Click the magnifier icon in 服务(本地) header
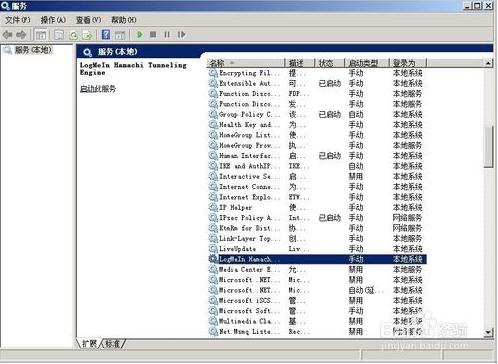The width and height of the screenshot is (498, 364). (87, 52)
